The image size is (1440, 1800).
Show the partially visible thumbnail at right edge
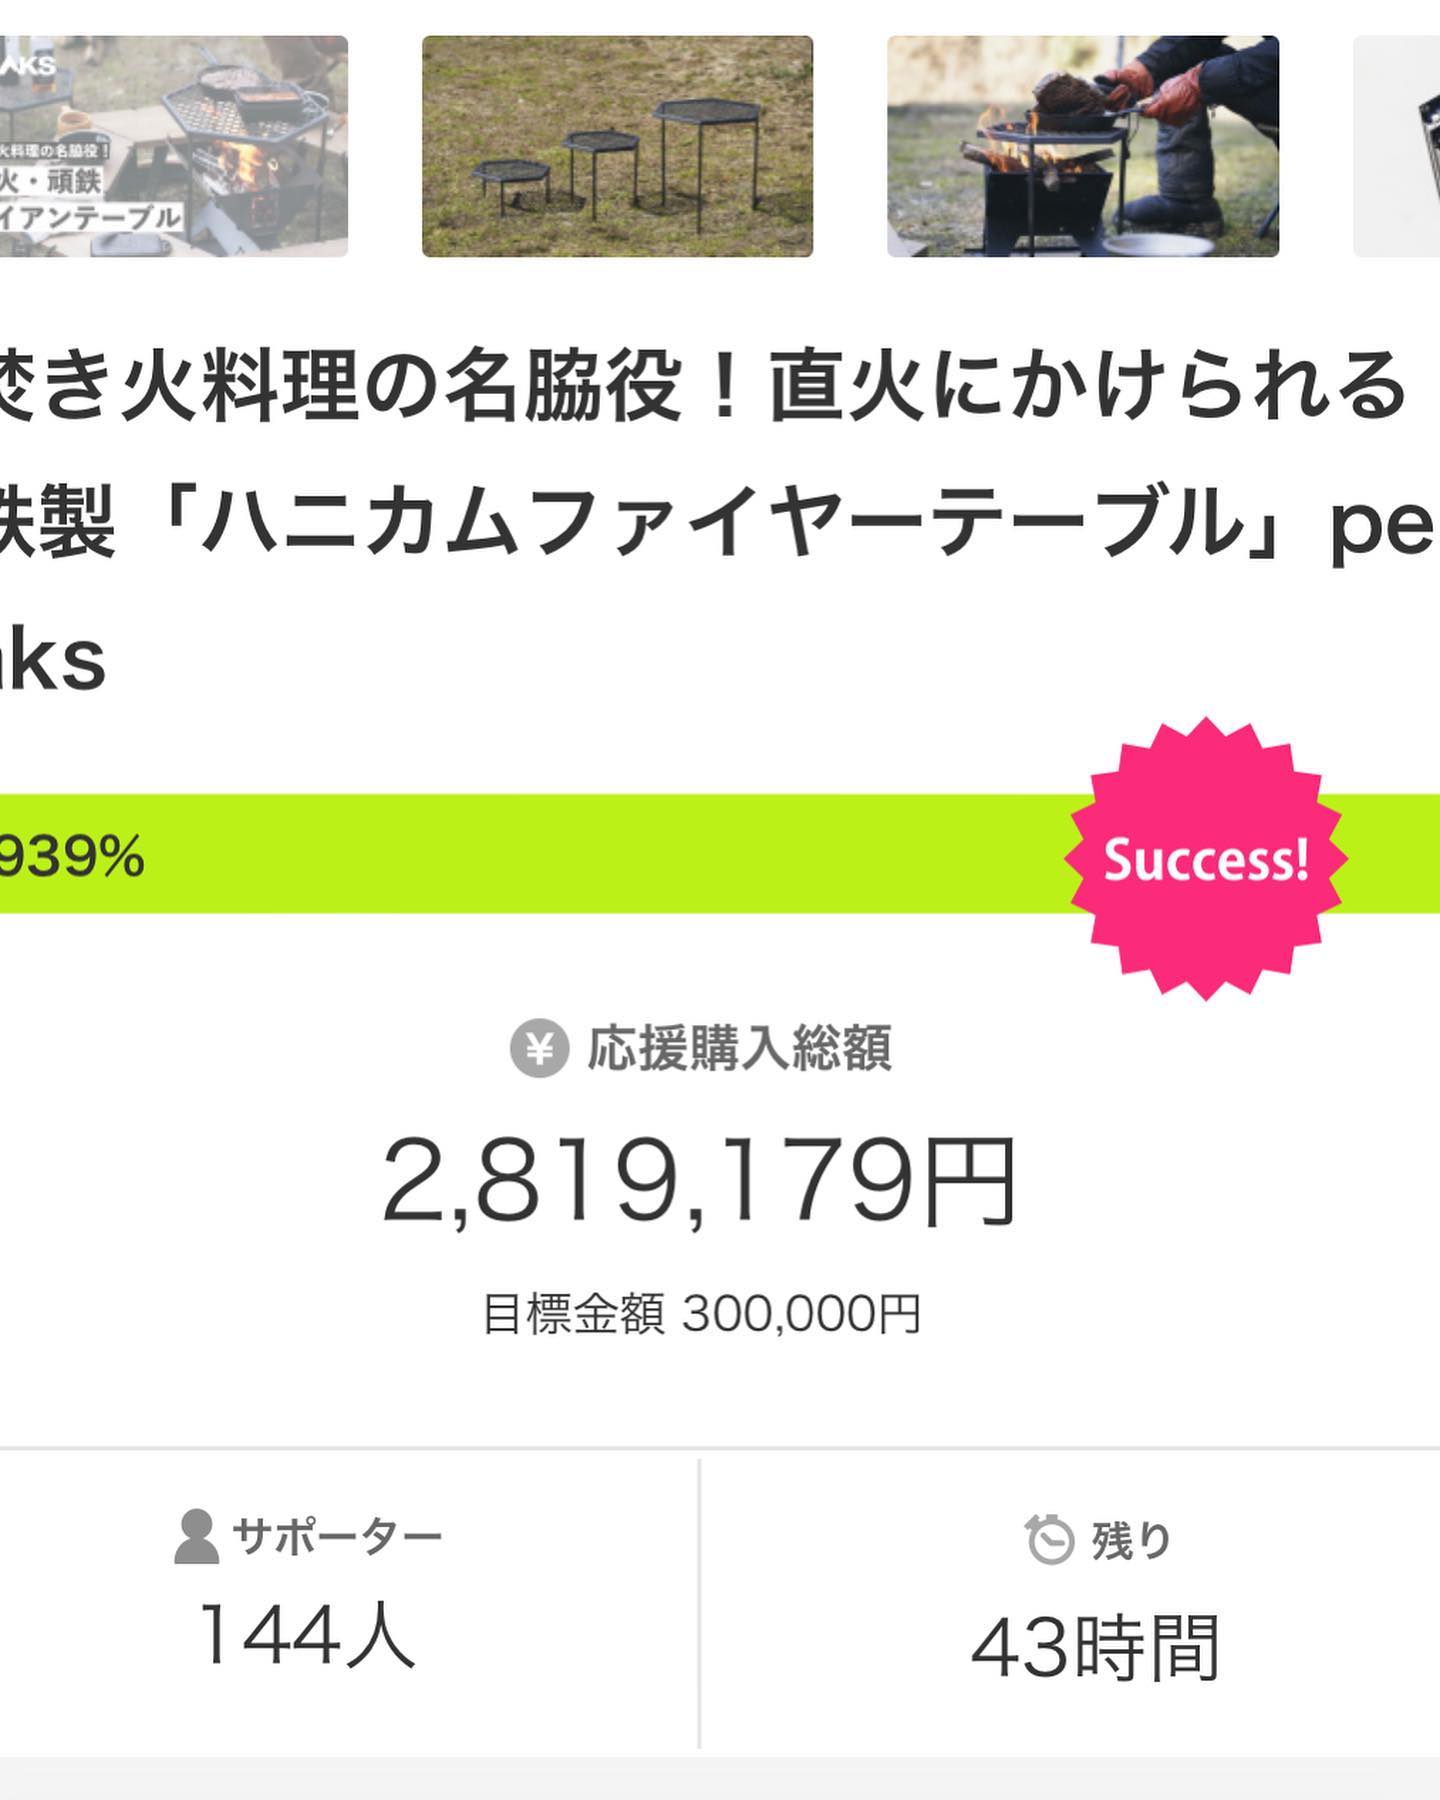point(1398,146)
